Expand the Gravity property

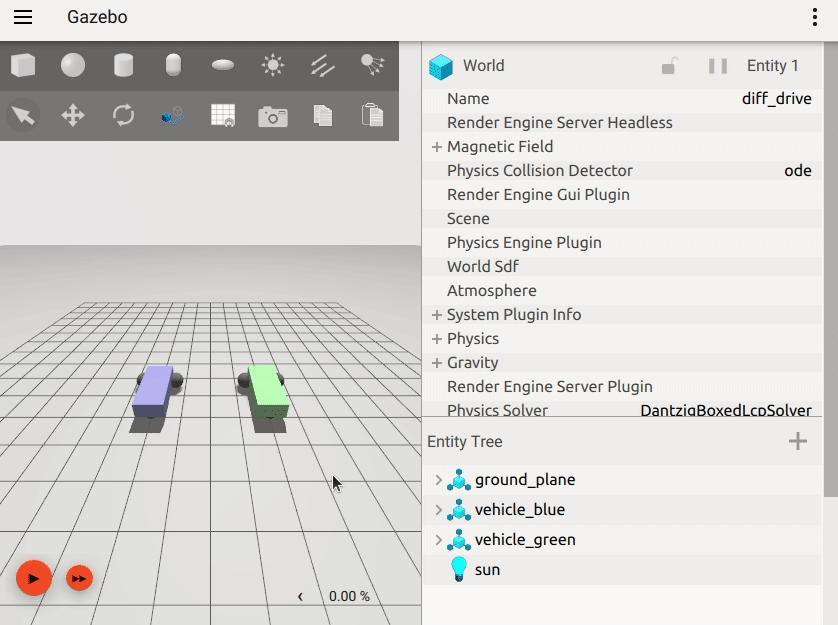pos(437,363)
